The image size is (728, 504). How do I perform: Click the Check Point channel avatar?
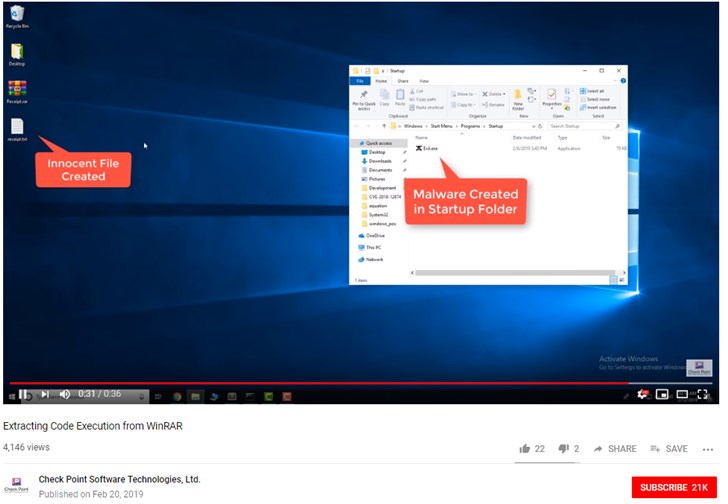(x=17, y=486)
